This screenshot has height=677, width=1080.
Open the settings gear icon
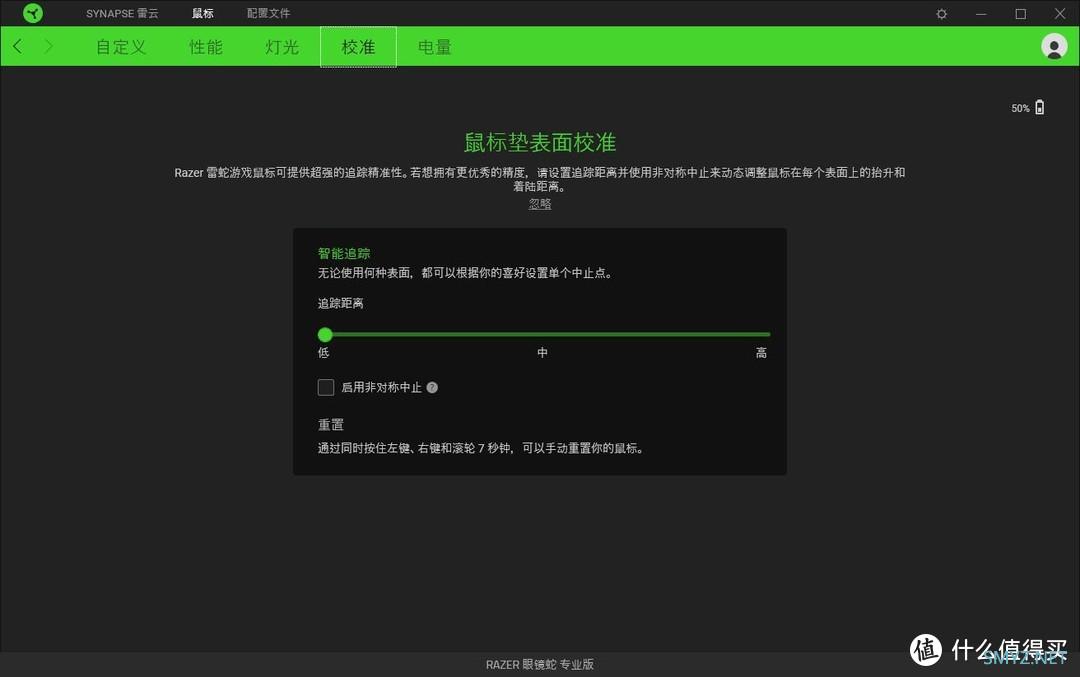click(x=942, y=14)
